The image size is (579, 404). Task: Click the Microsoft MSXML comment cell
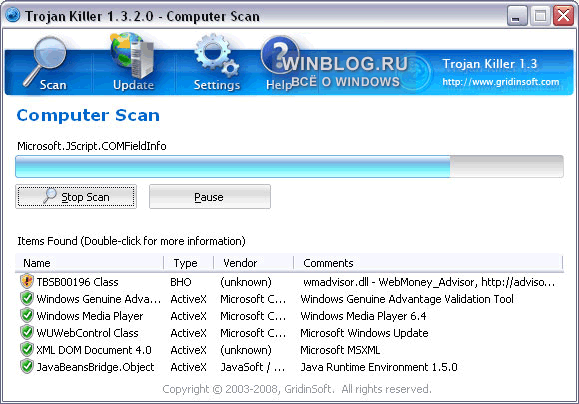click(340, 350)
